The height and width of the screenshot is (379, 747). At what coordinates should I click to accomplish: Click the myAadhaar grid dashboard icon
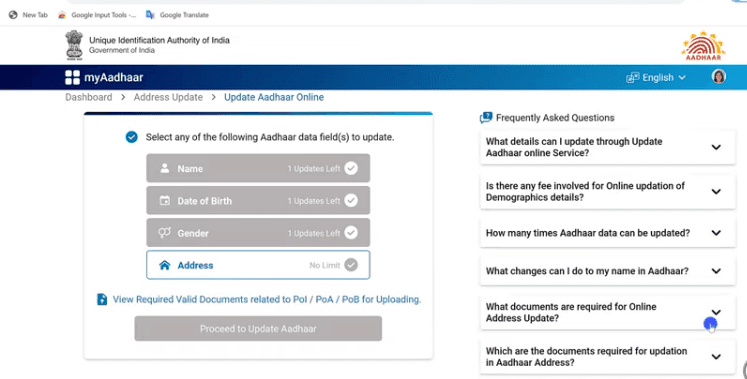[x=72, y=78]
